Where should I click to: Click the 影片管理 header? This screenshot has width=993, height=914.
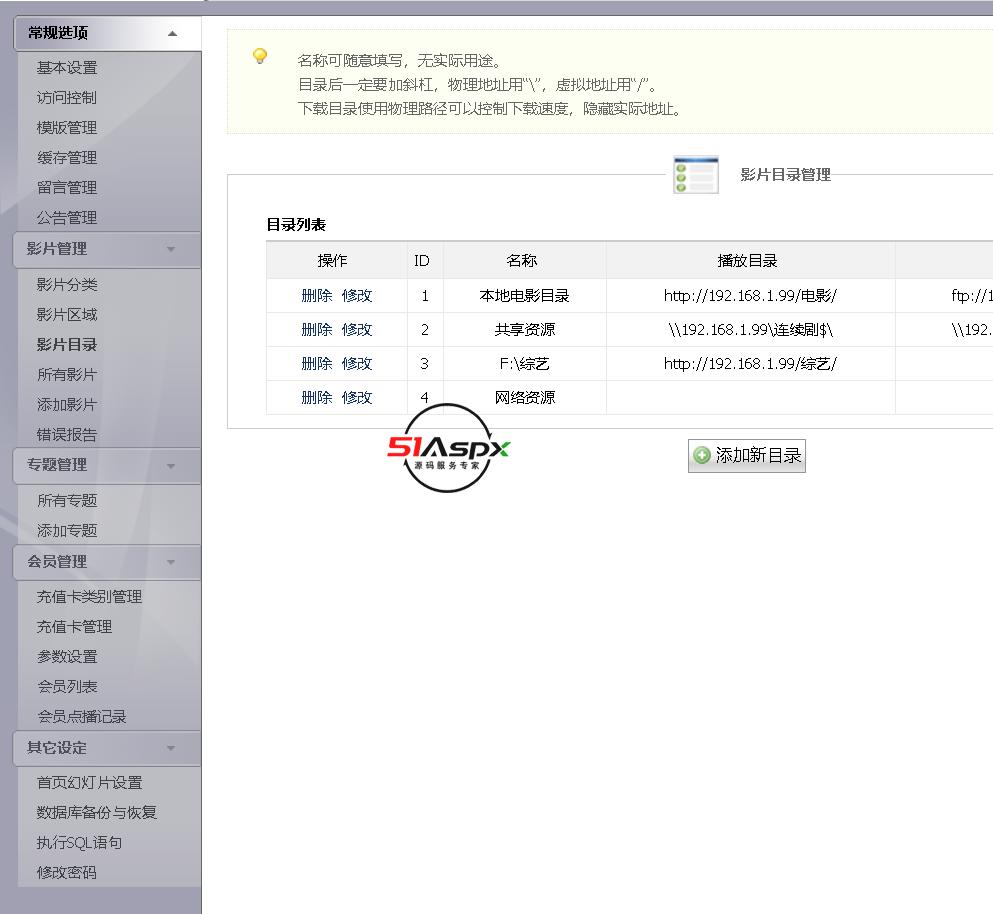click(x=107, y=250)
